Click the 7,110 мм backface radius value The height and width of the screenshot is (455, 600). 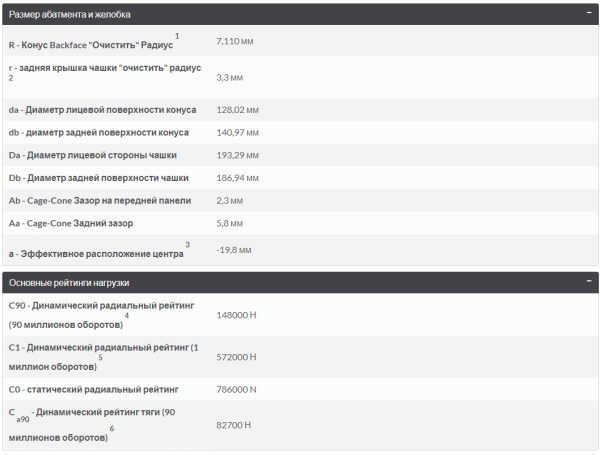coord(234,42)
